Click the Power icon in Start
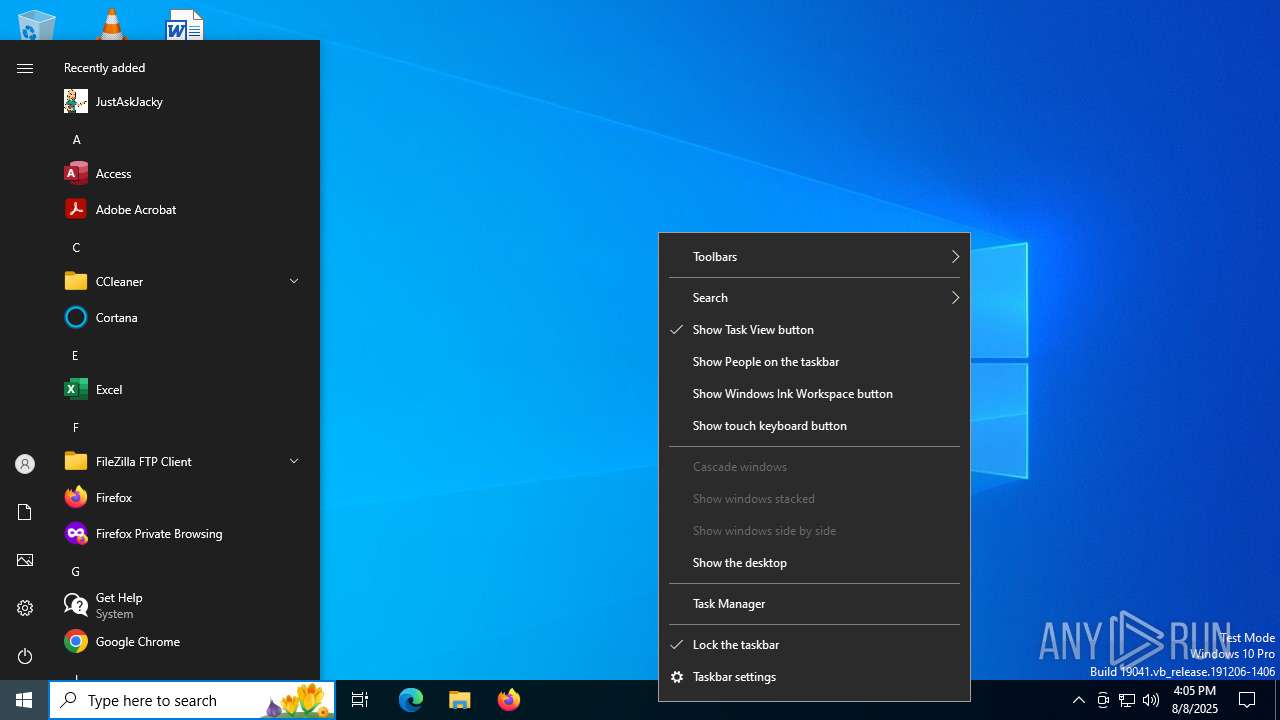 coord(25,656)
